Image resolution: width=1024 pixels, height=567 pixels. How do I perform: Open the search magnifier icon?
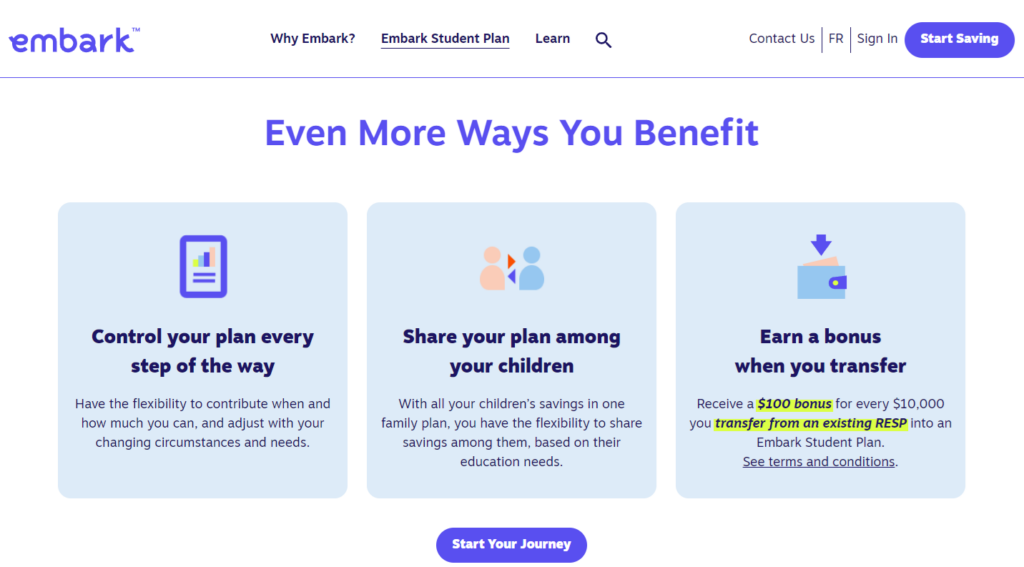[x=603, y=40]
